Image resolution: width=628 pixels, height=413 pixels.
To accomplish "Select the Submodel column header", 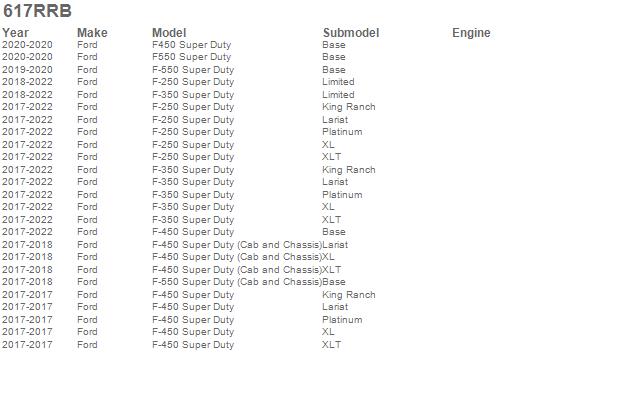I will [351, 33].
